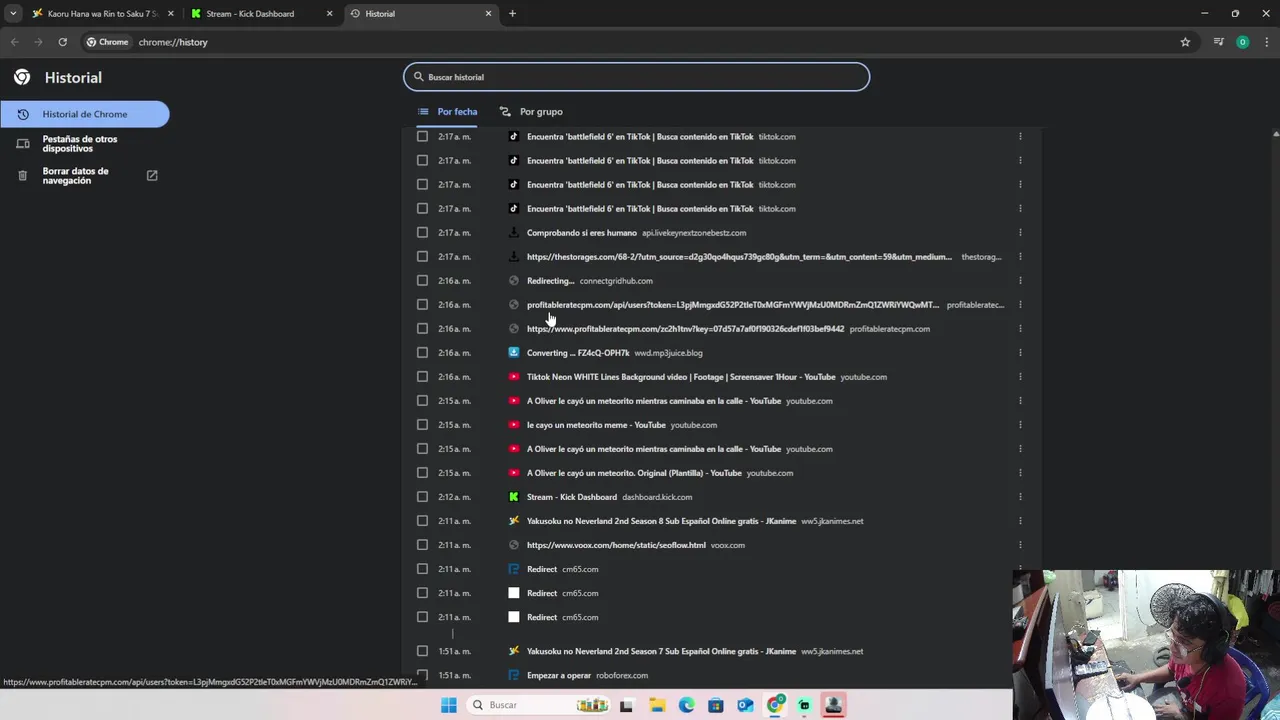Open le cayo un meteorito meme - YouTube

[x=596, y=425]
